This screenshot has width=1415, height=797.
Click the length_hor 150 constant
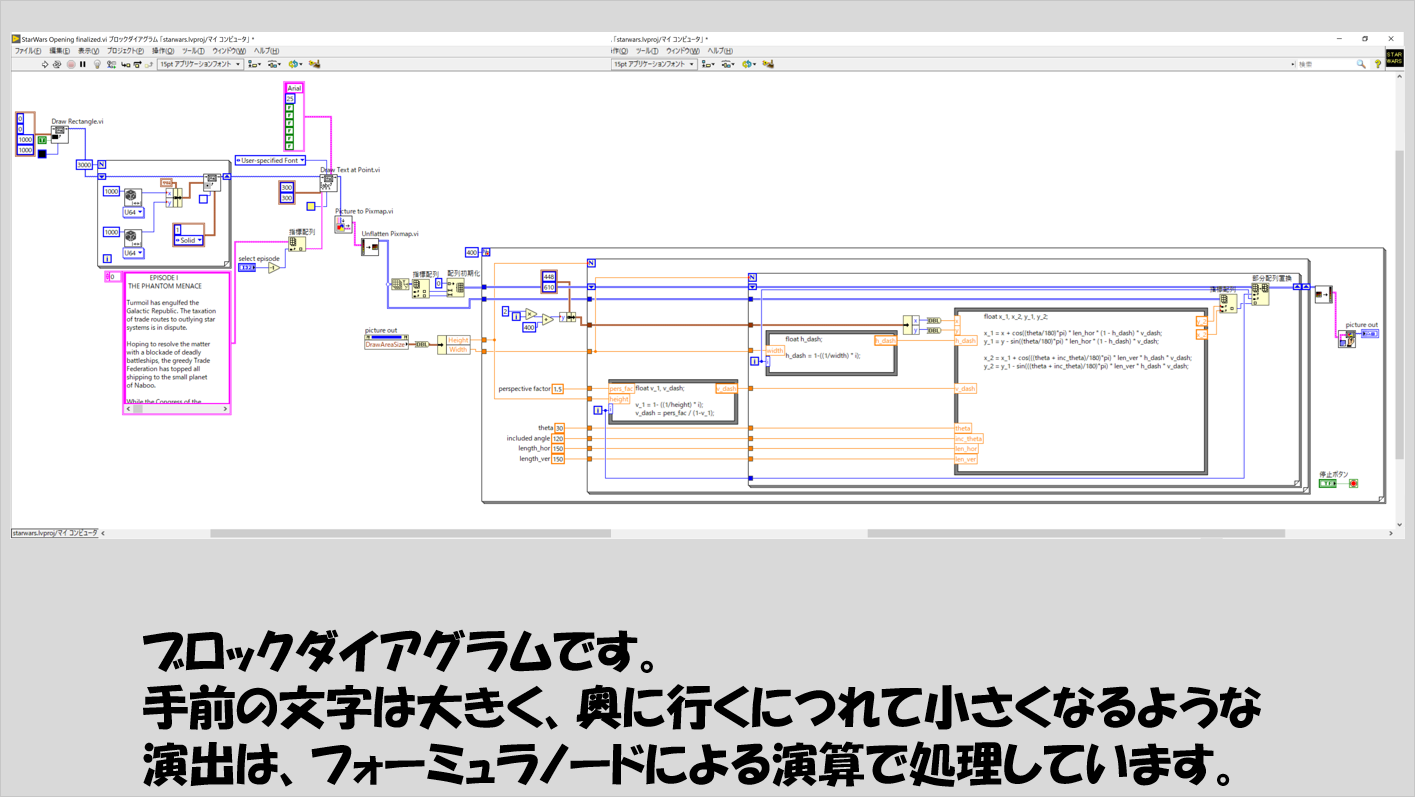[558, 448]
